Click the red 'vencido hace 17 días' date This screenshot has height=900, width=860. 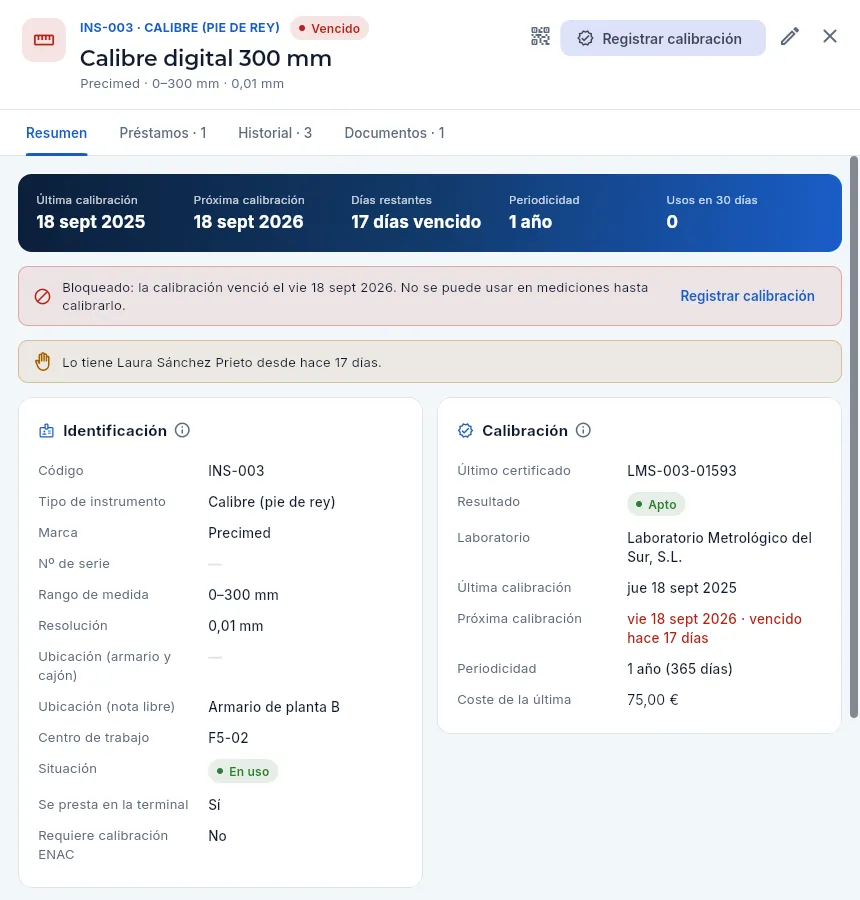pos(714,629)
